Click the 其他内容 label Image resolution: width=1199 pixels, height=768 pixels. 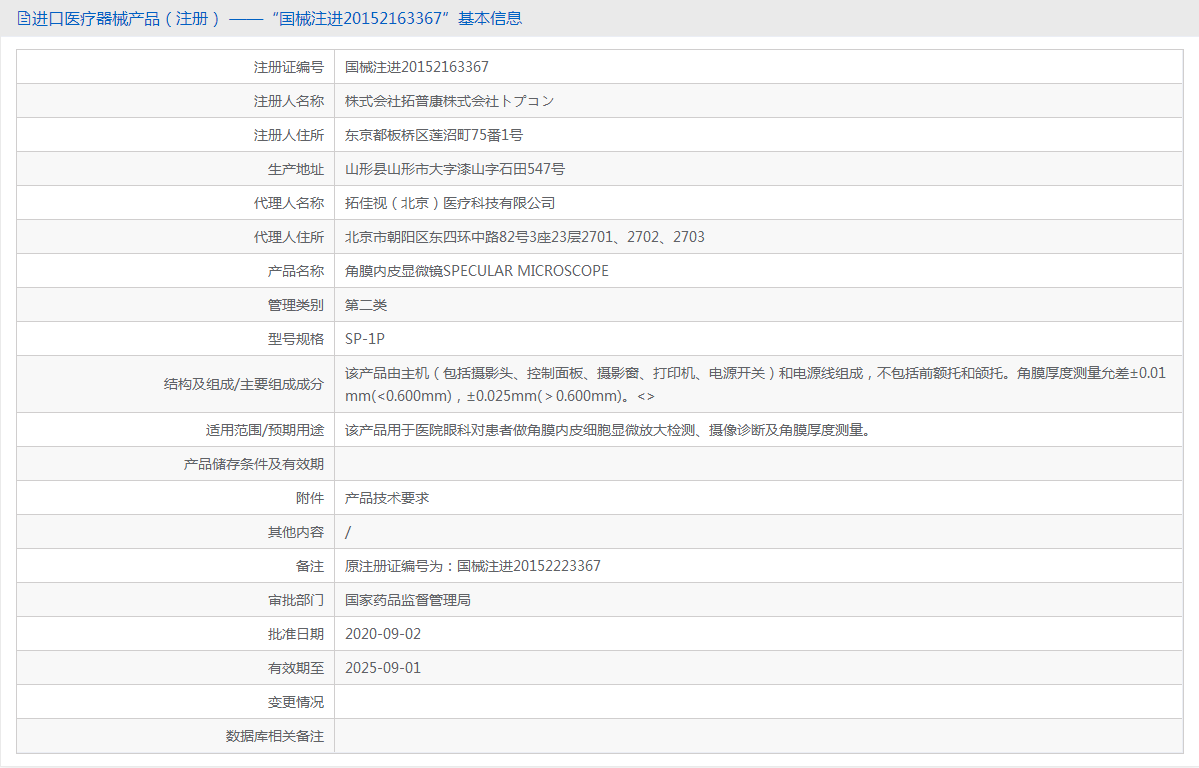(x=295, y=532)
